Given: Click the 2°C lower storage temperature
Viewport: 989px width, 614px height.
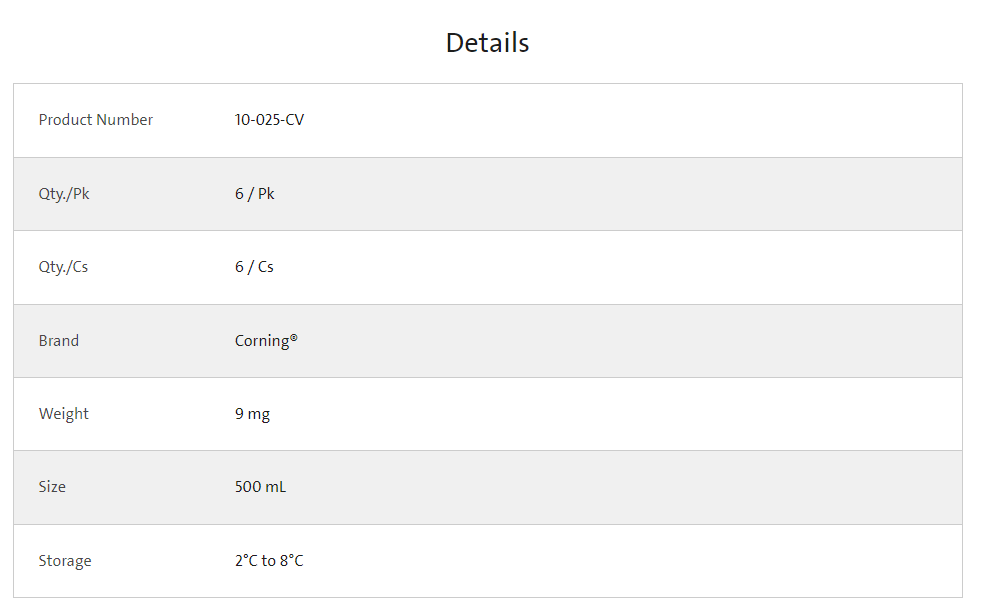Looking at the screenshot, I should (246, 561).
